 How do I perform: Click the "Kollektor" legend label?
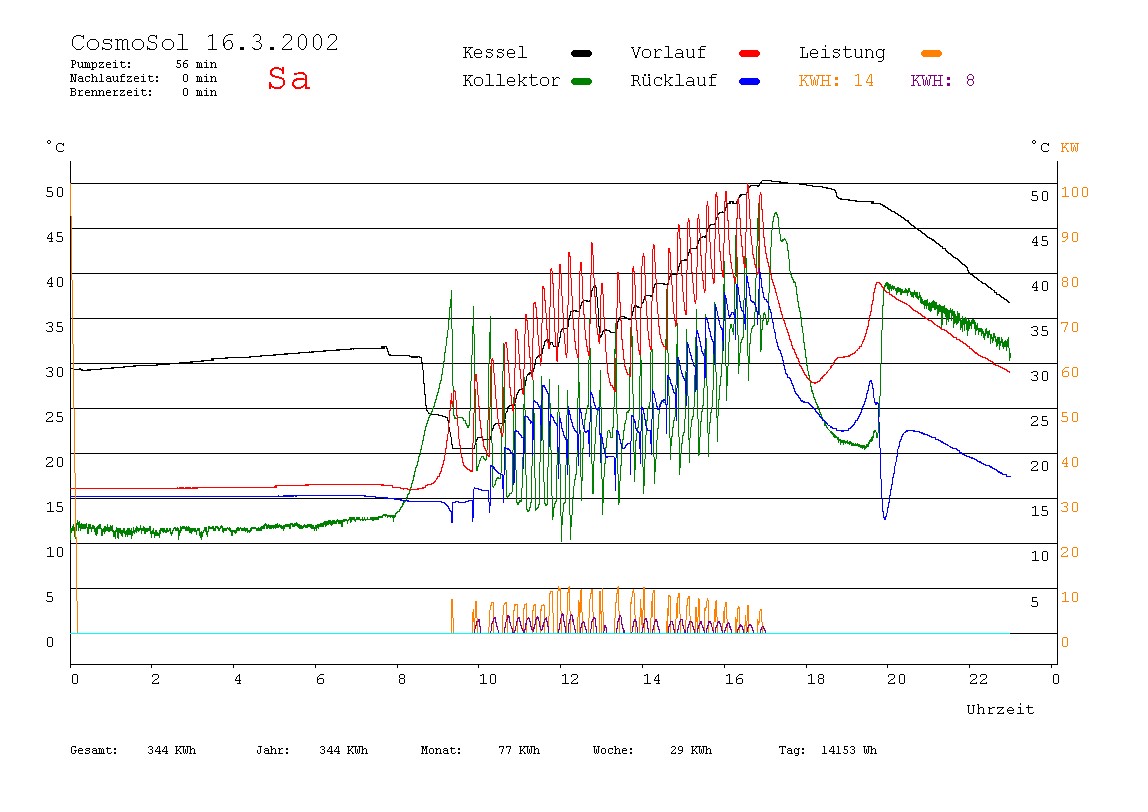pos(510,81)
